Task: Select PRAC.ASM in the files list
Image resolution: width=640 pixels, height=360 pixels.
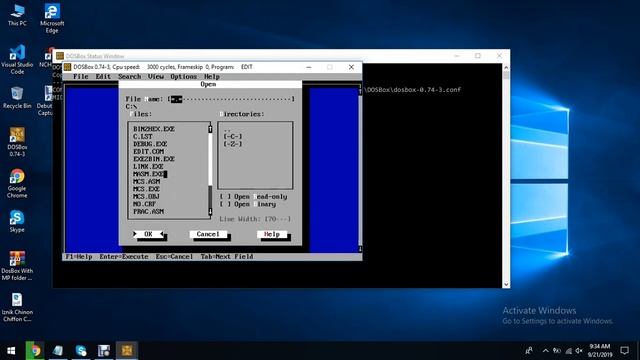Action: tap(148, 211)
